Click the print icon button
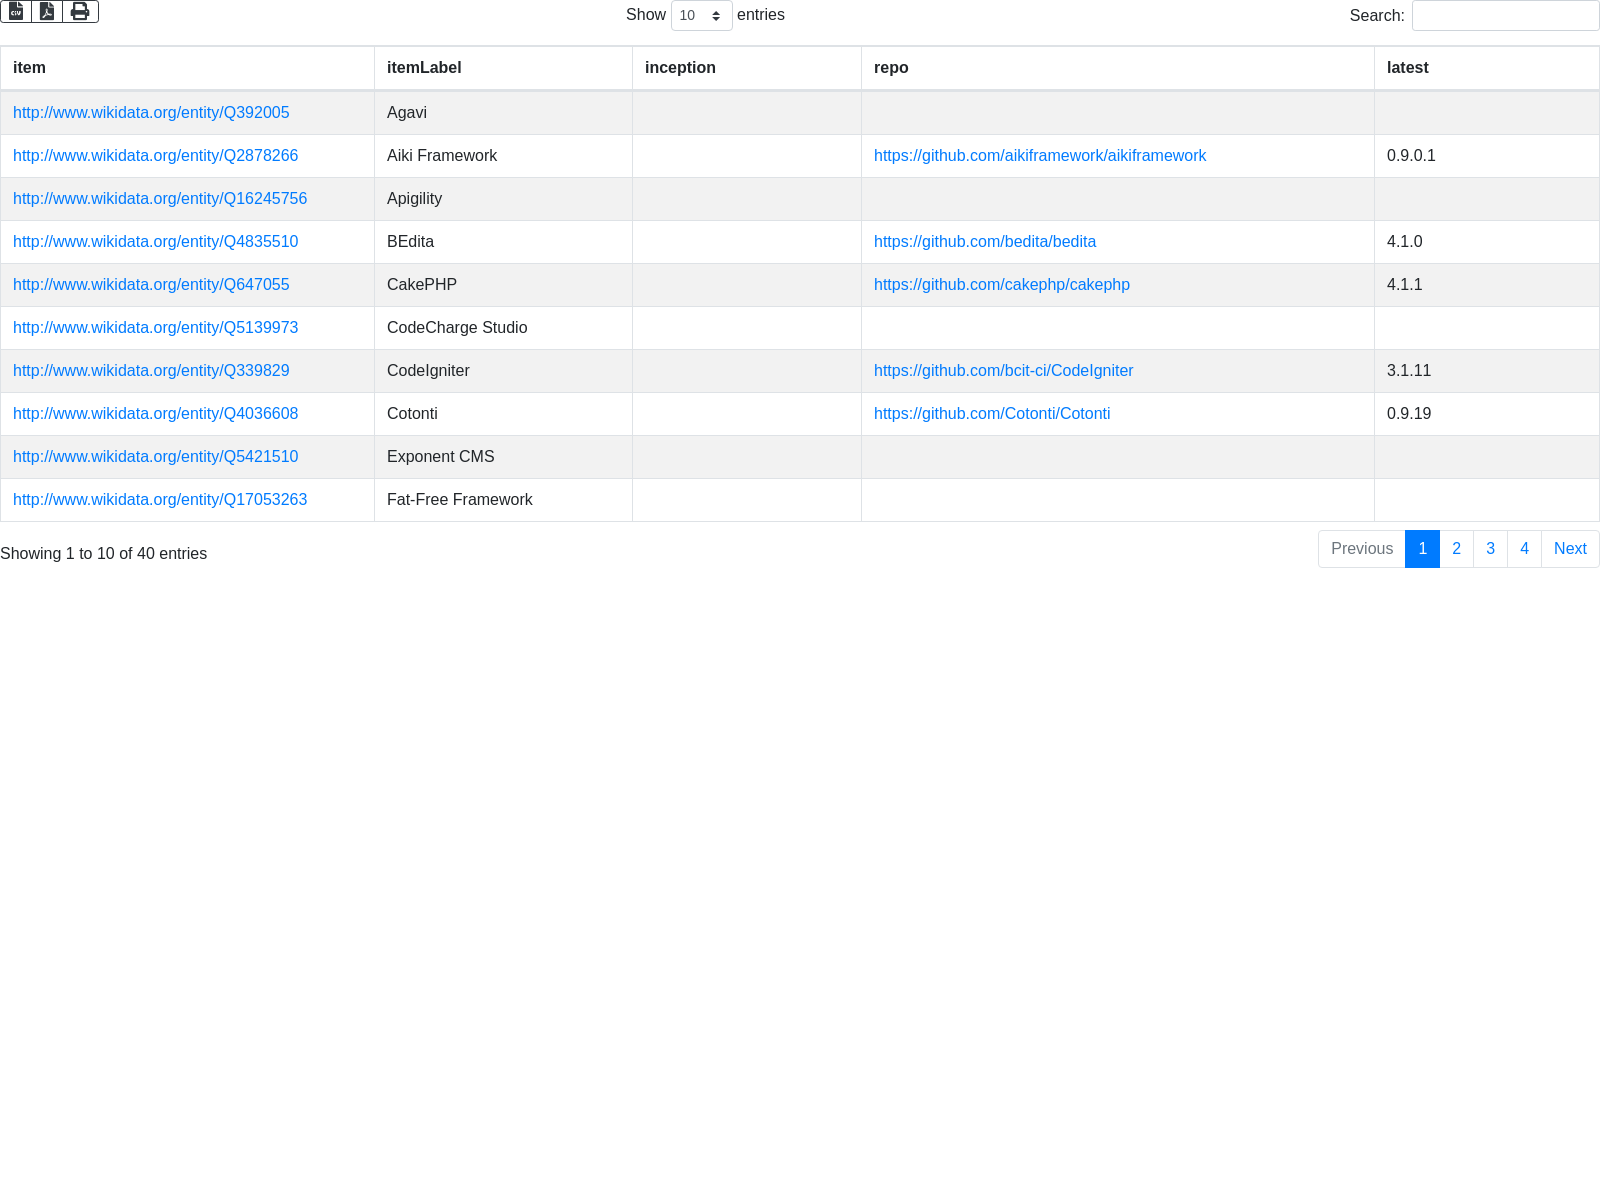 (80, 11)
